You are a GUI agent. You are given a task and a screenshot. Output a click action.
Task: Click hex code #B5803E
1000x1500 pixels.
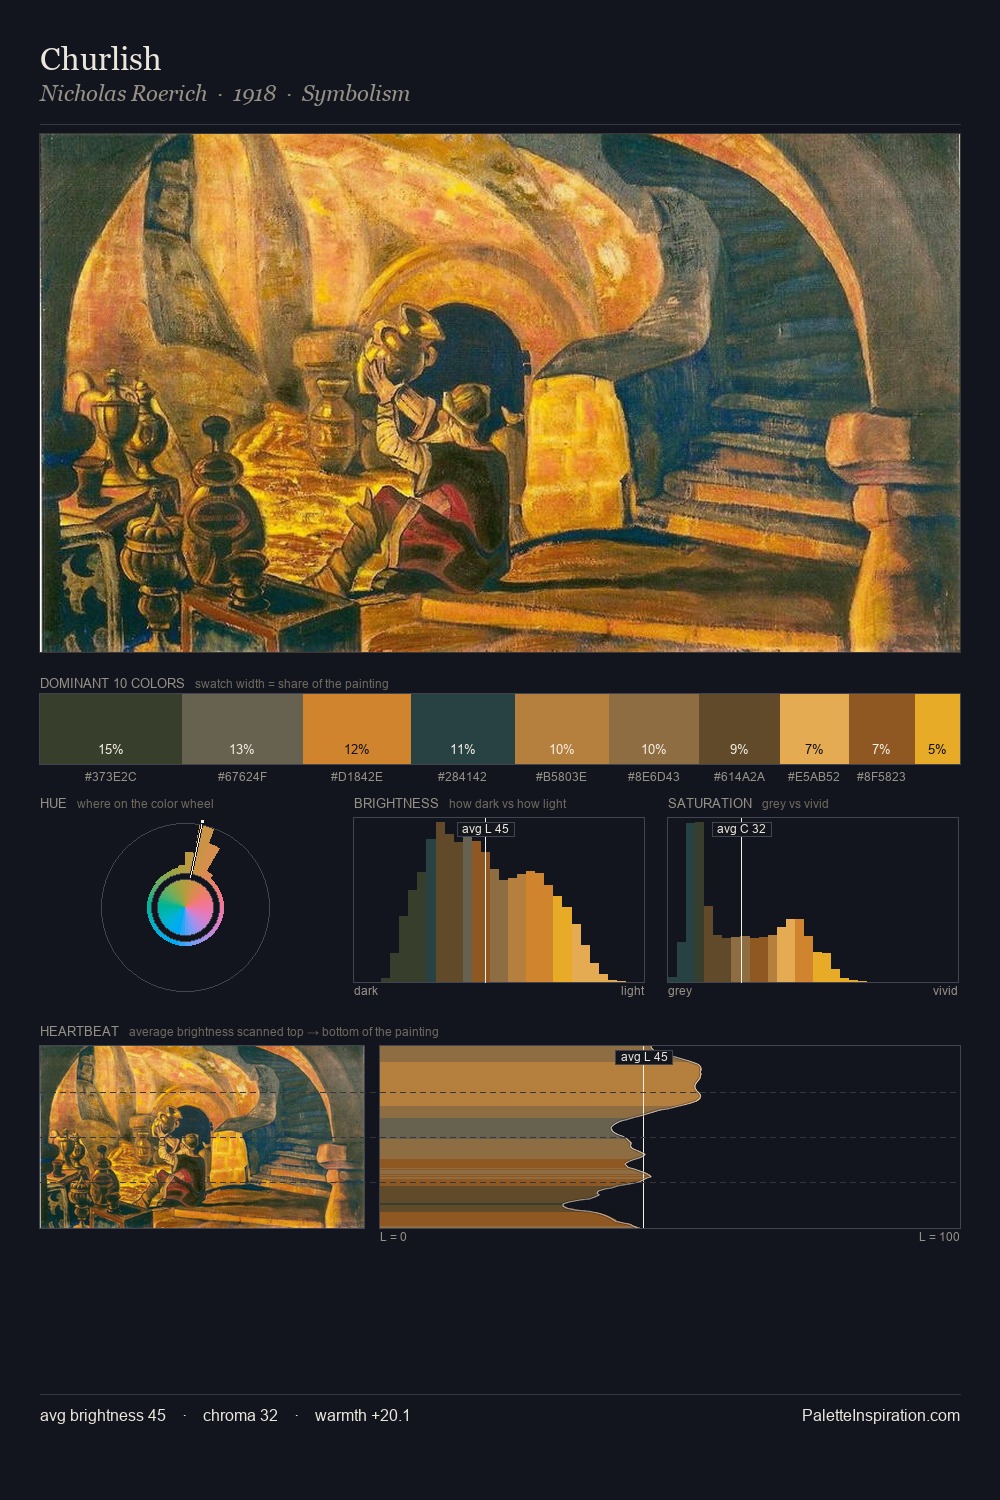coord(562,777)
